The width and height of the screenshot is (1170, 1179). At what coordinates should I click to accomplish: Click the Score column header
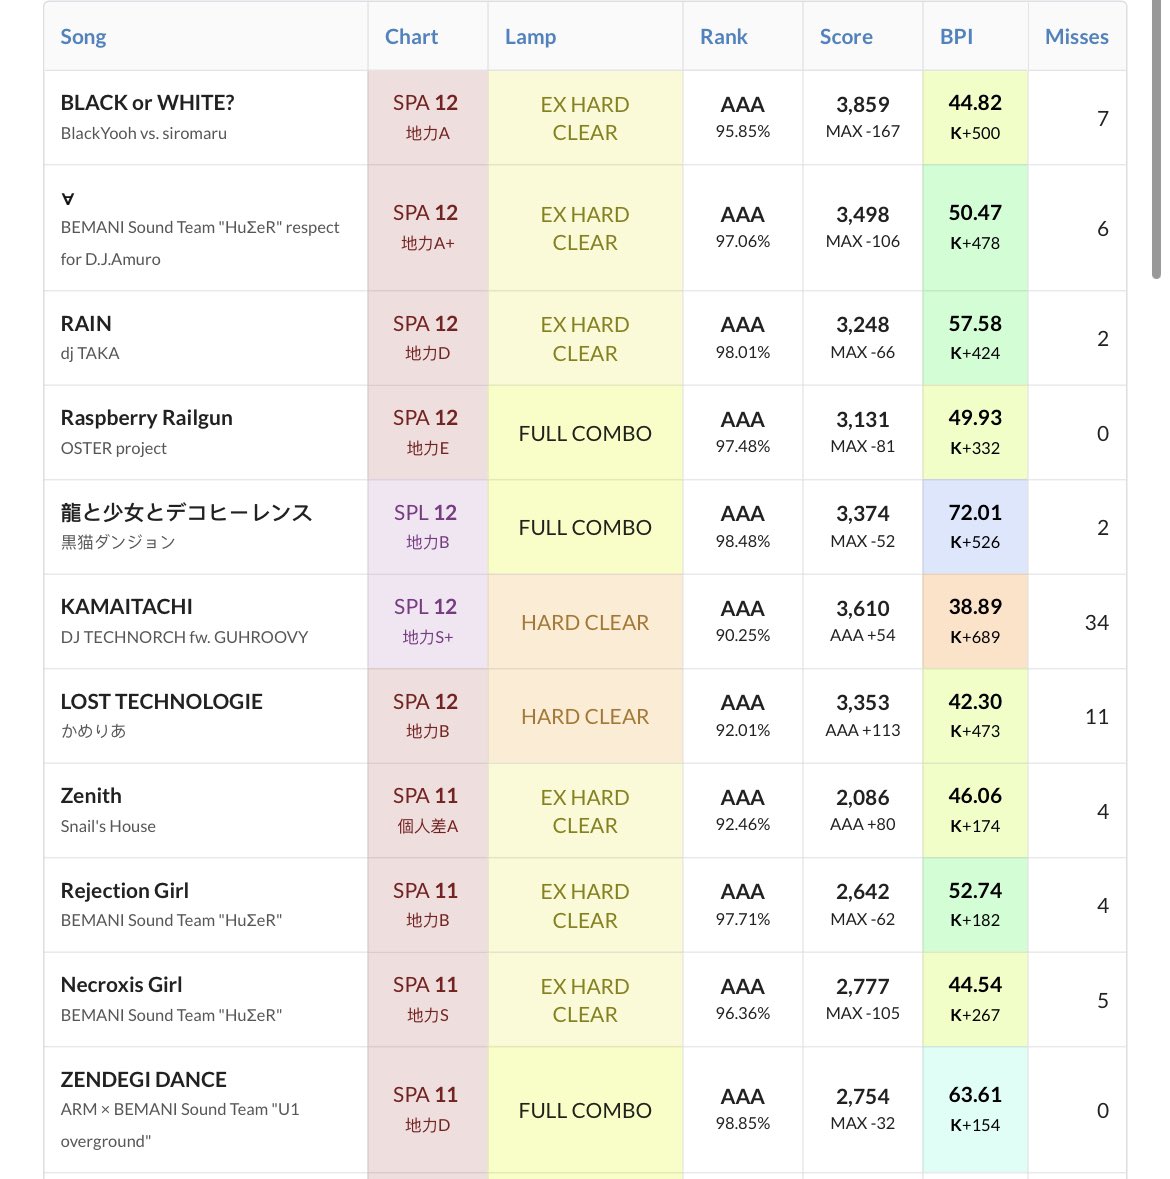point(846,37)
